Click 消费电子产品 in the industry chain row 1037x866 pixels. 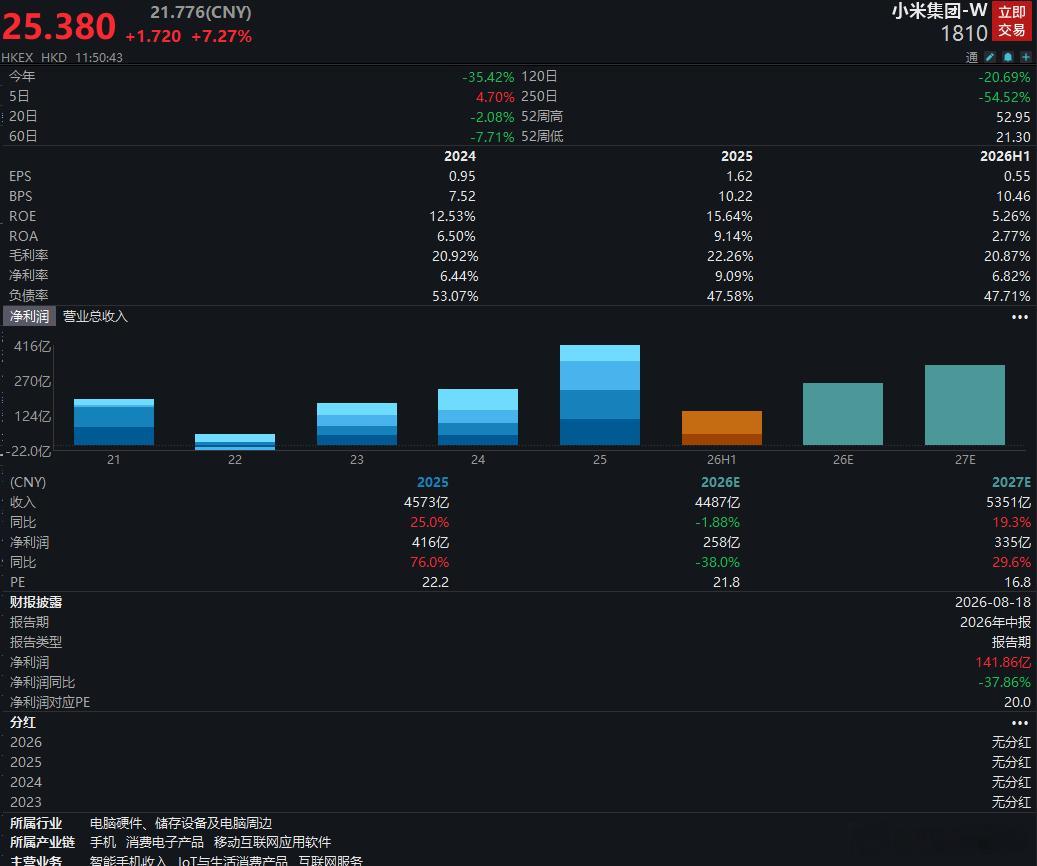(165, 842)
